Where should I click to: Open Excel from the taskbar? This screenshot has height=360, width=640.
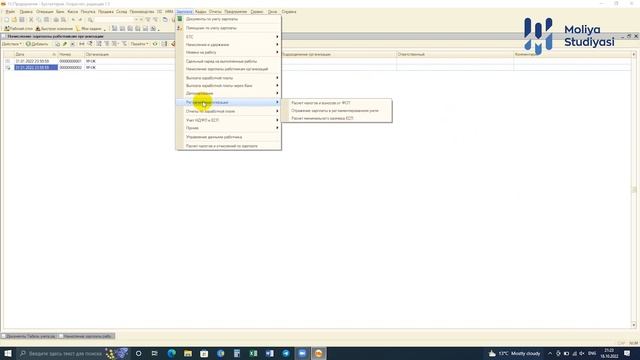click(253, 353)
